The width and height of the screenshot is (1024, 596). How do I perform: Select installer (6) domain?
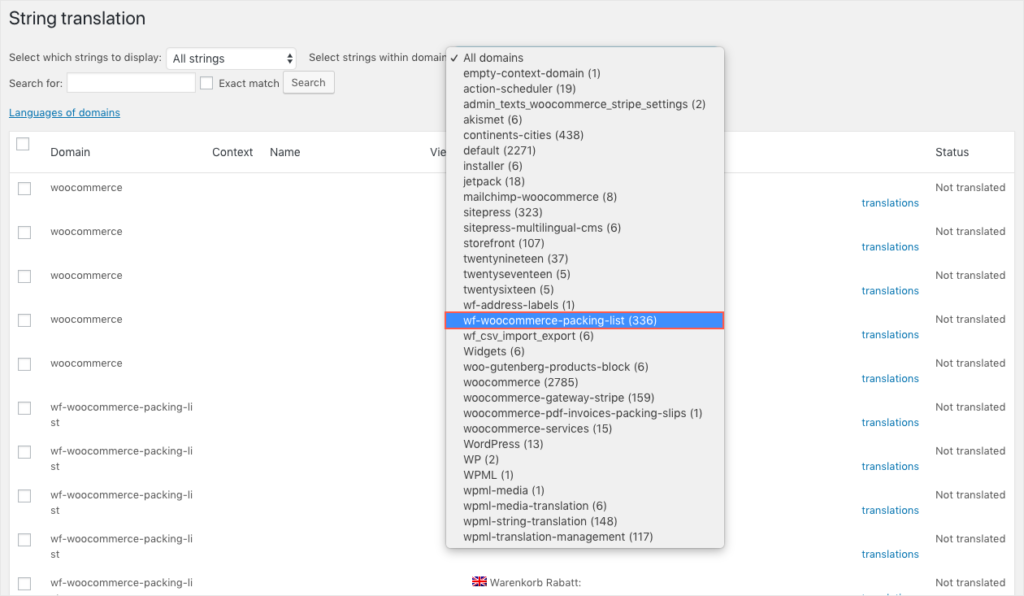584,166
